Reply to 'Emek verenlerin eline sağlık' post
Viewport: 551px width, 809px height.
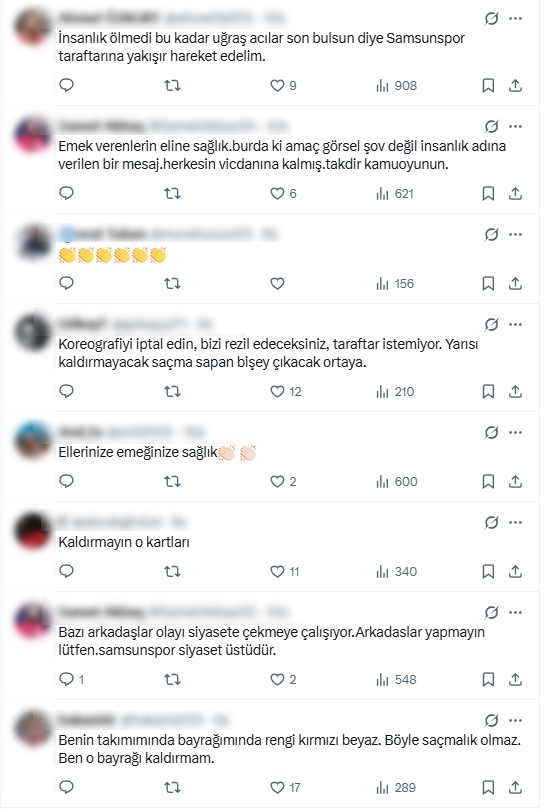[x=67, y=193]
